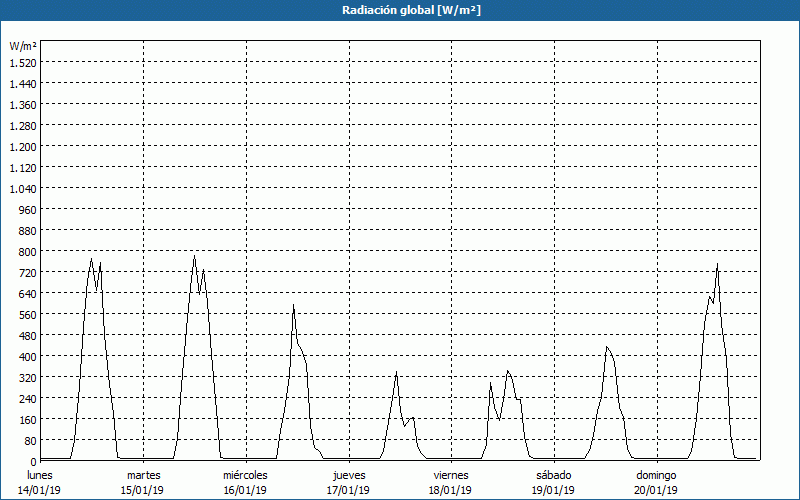Click the '1.200' y-axis value
The image size is (800, 500).
point(23,146)
